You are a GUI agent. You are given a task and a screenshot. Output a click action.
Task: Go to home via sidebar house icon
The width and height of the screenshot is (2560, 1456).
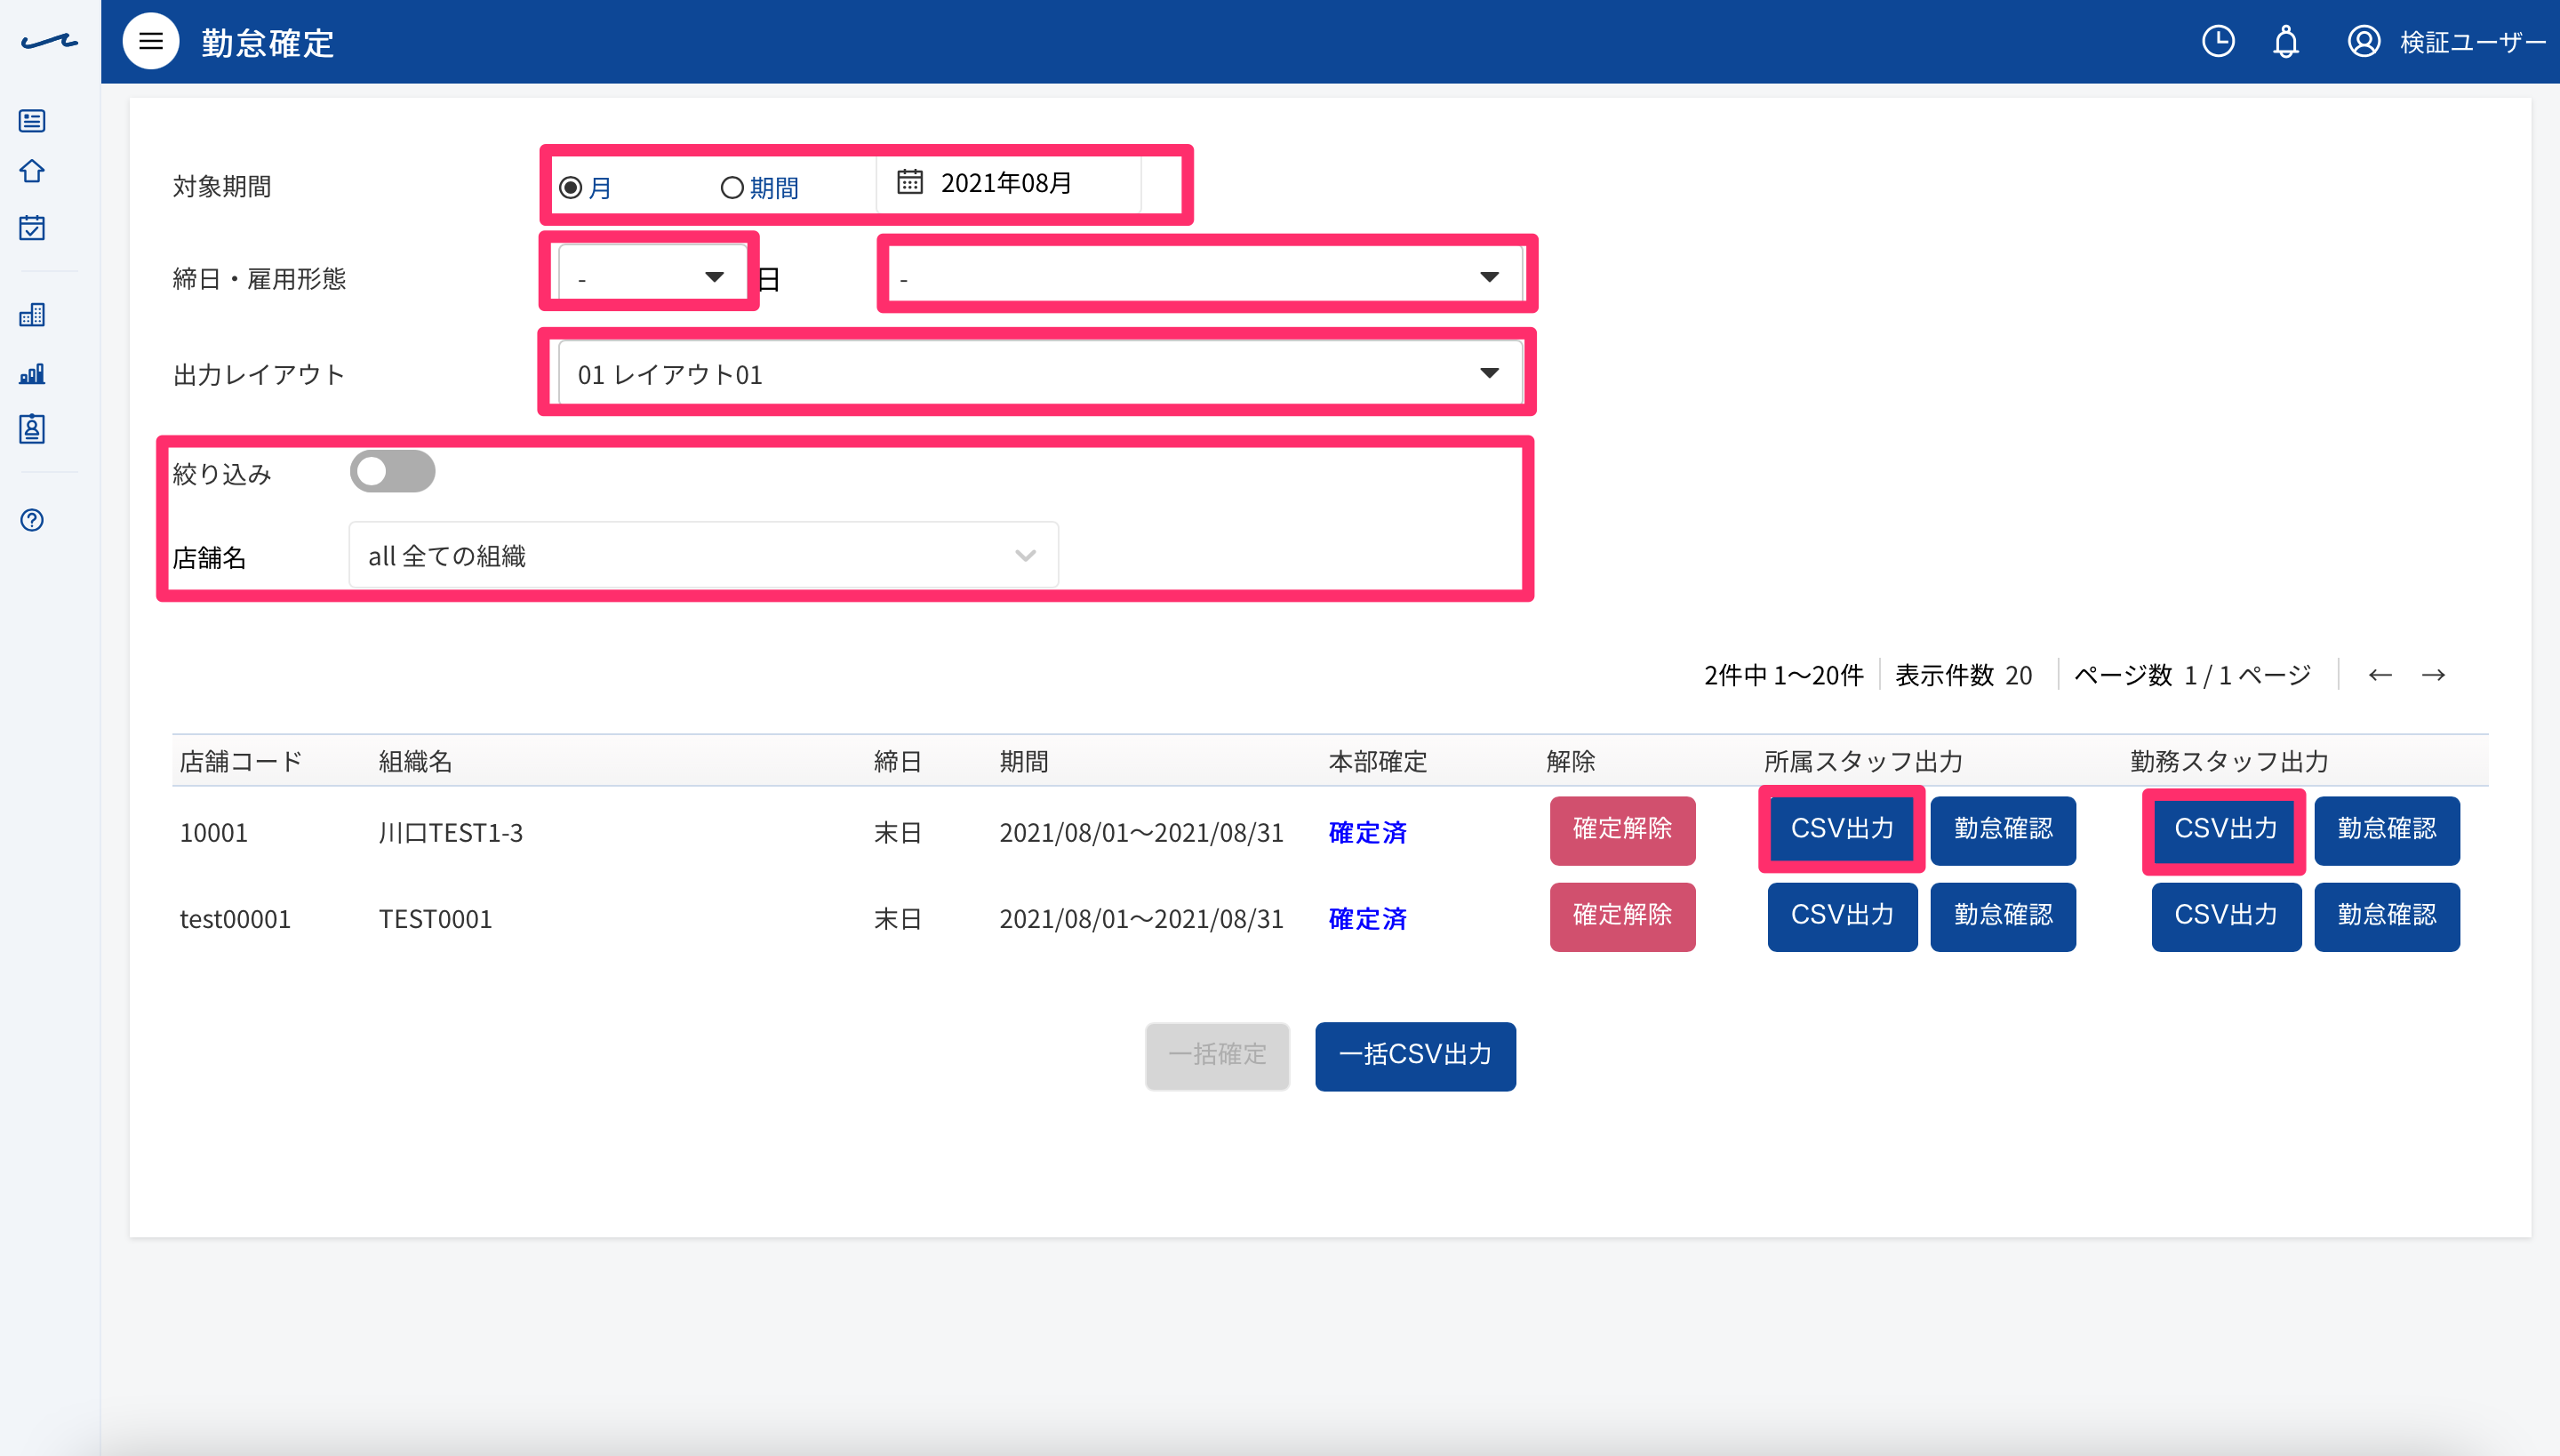point(32,171)
